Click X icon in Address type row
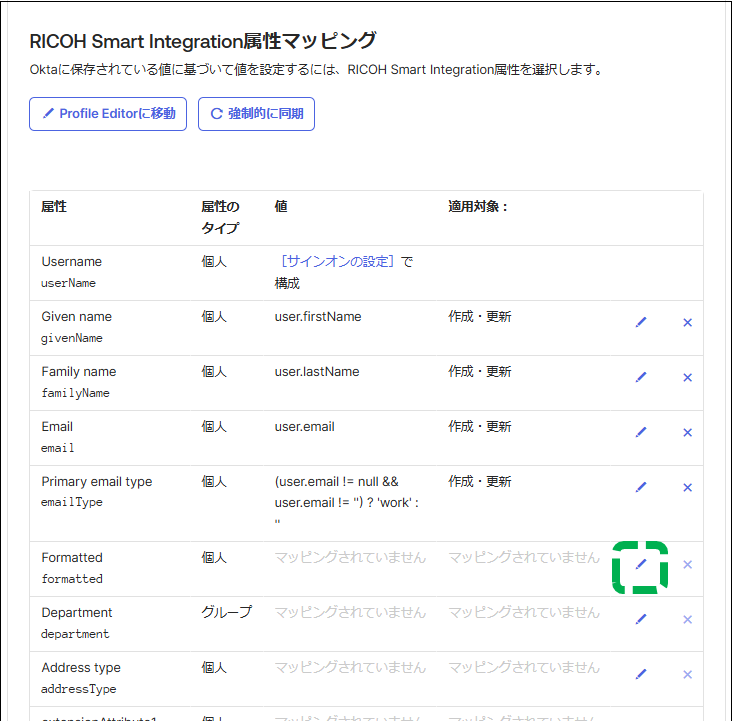Image resolution: width=732 pixels, height=721 pixels. 687,675
